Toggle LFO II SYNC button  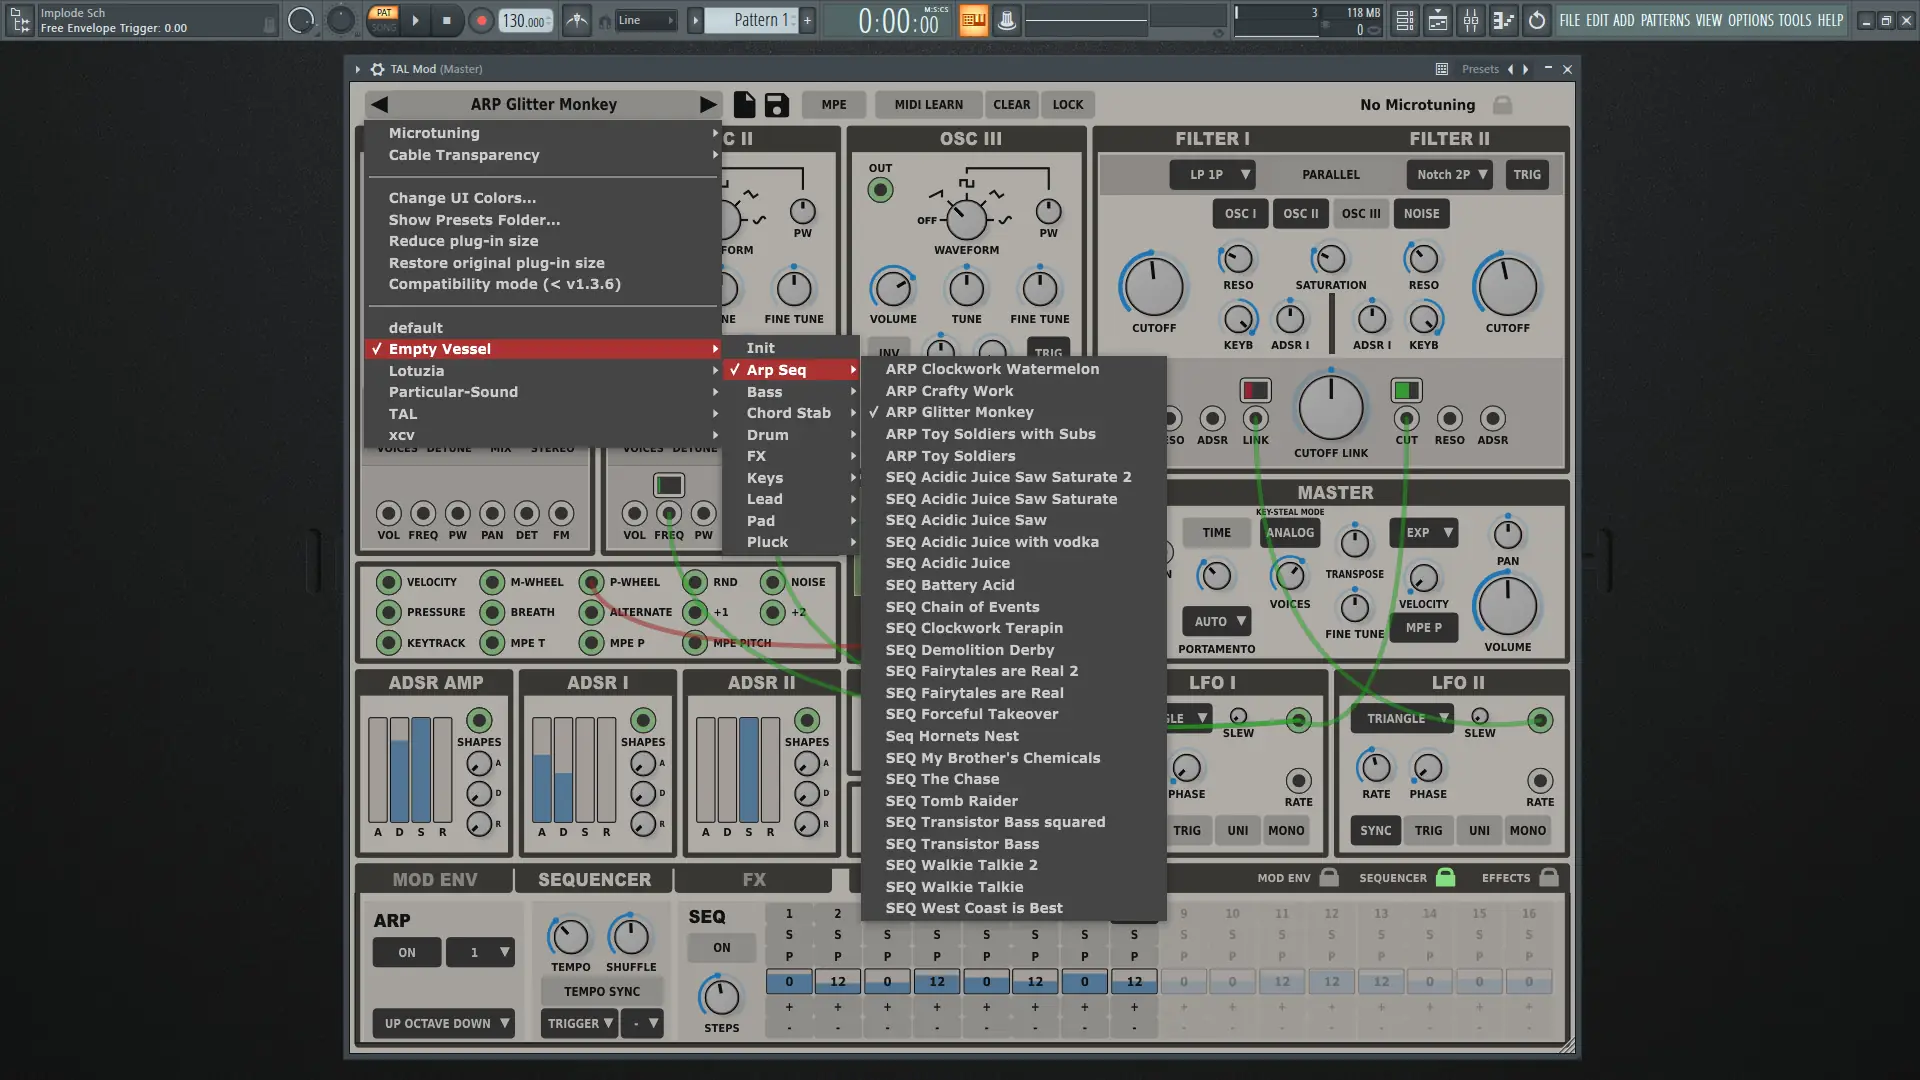[x=1375, y=830]
